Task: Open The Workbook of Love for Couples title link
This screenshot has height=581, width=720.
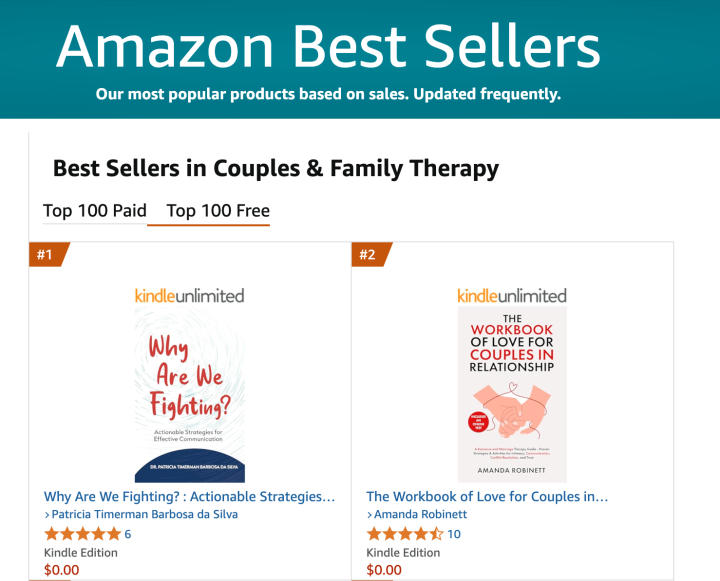Action: point(488,496)
